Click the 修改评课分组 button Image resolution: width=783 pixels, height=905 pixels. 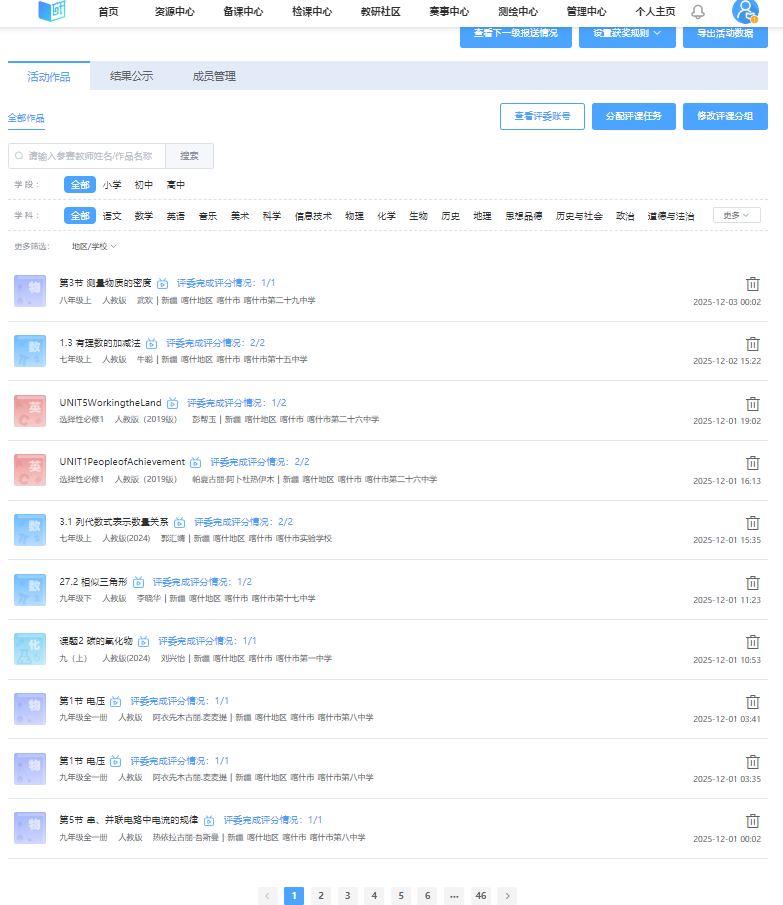click(725, 117)
